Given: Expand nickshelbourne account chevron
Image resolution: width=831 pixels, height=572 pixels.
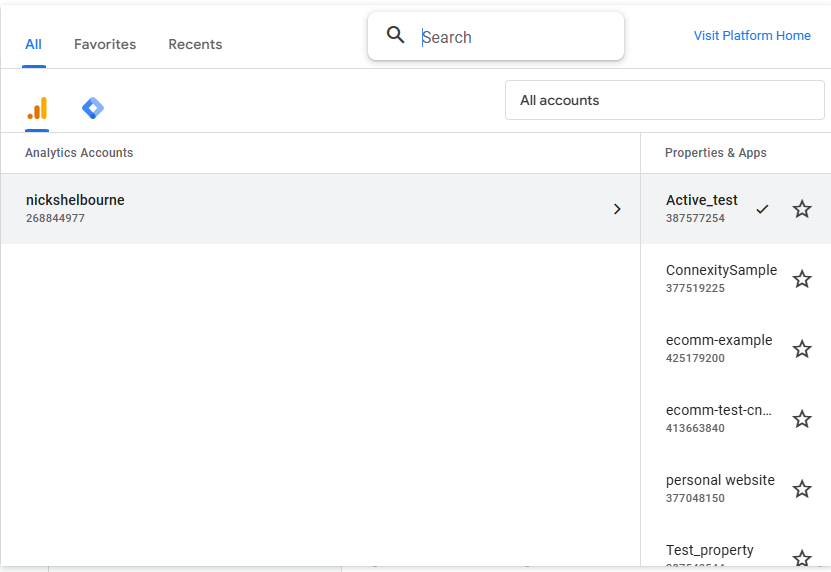Looking at the screenshot, I should point(617,209).
